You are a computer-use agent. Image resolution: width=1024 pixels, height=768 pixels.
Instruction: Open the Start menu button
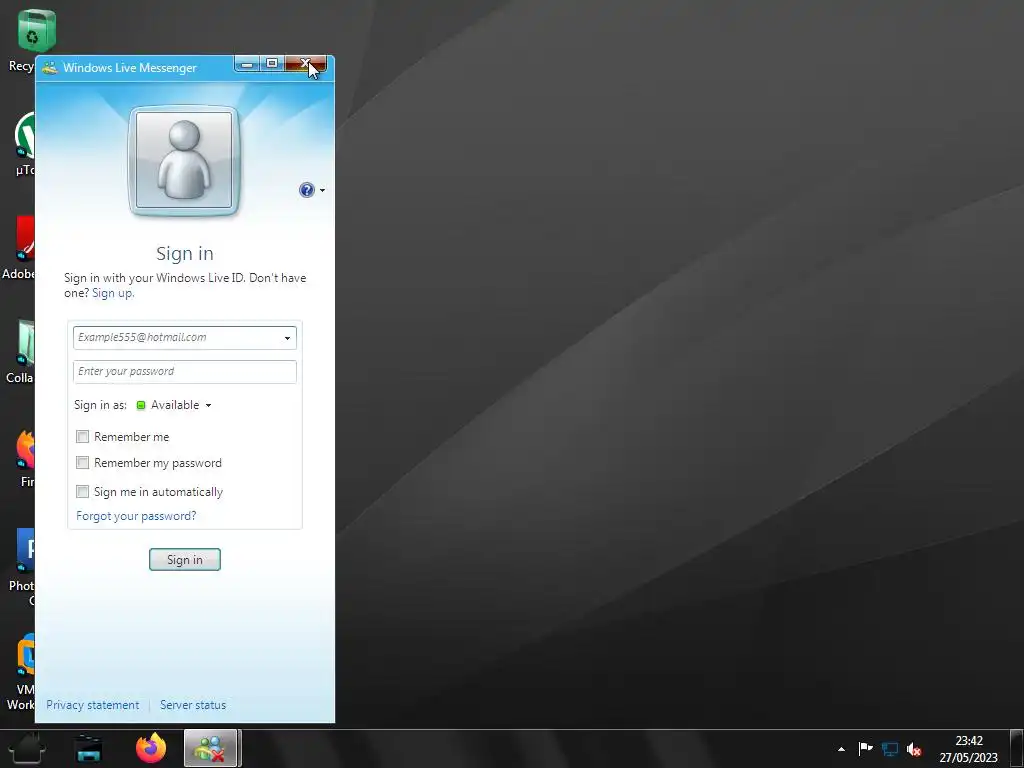27,748
